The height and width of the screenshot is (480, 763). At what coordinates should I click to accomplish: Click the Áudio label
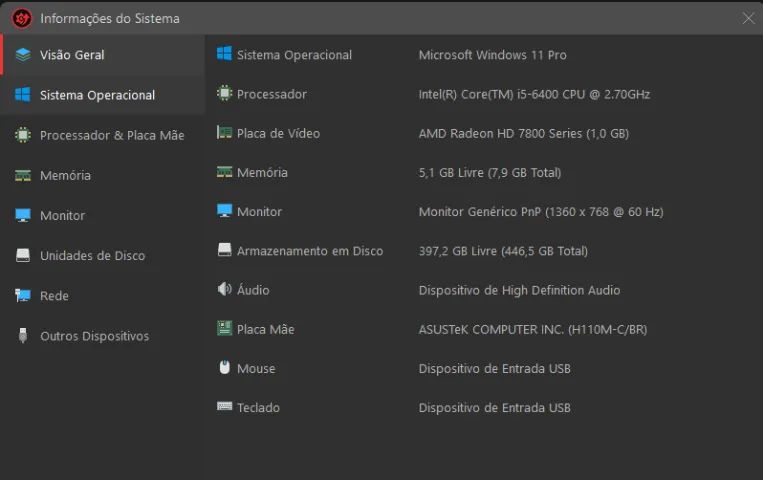[x=253, y=290]
